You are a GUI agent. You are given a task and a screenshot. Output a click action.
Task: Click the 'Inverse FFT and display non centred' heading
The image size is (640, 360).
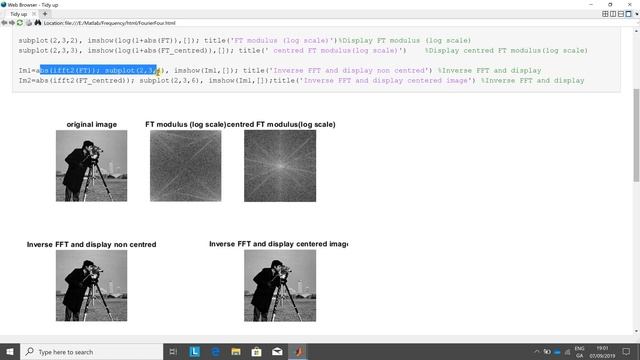[x=91, y=244]
